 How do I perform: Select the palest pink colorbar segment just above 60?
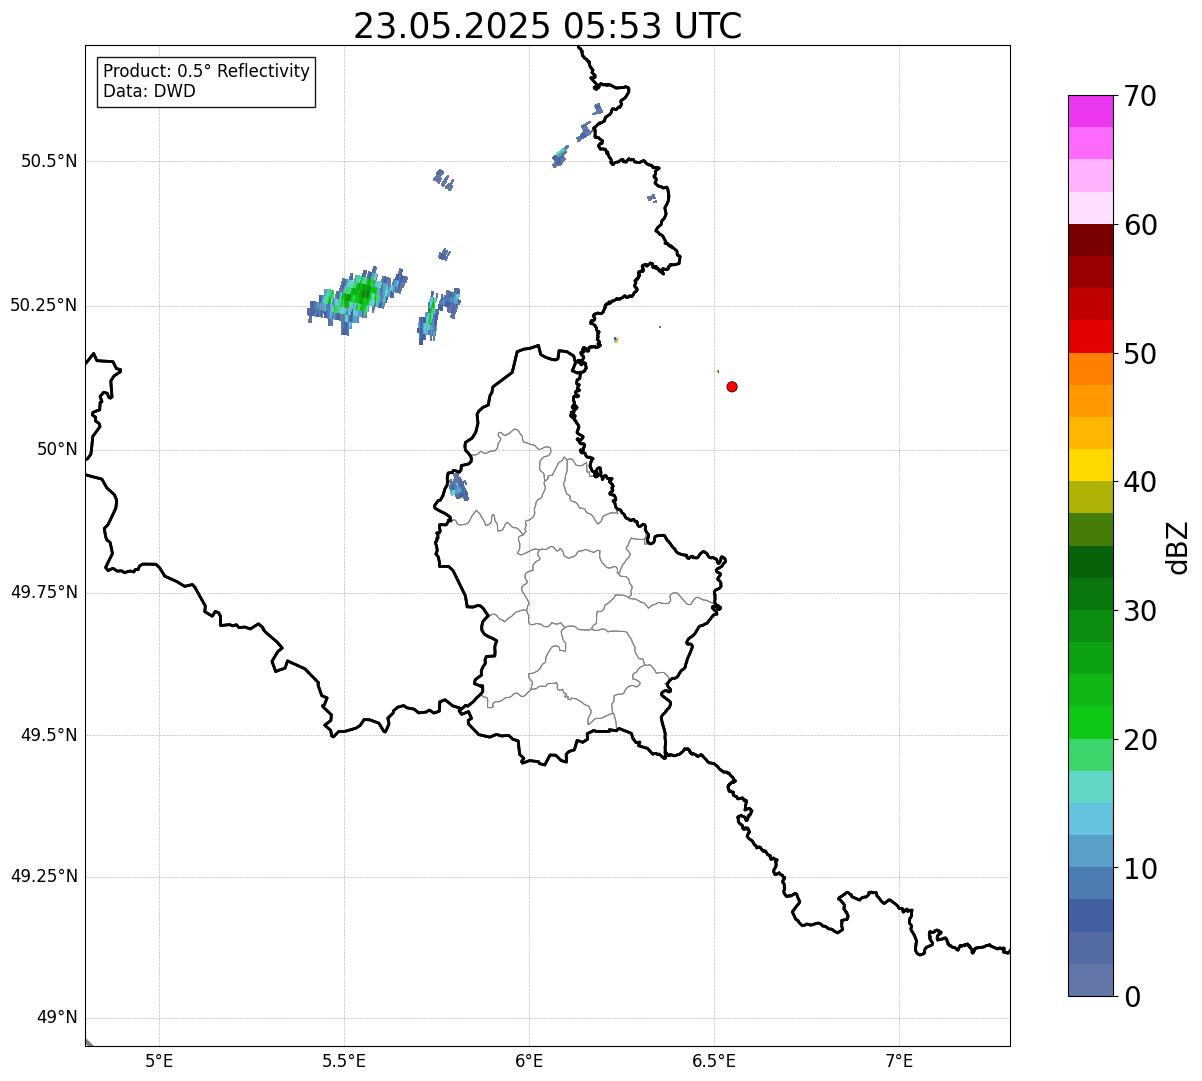[x=1090, y=208]
